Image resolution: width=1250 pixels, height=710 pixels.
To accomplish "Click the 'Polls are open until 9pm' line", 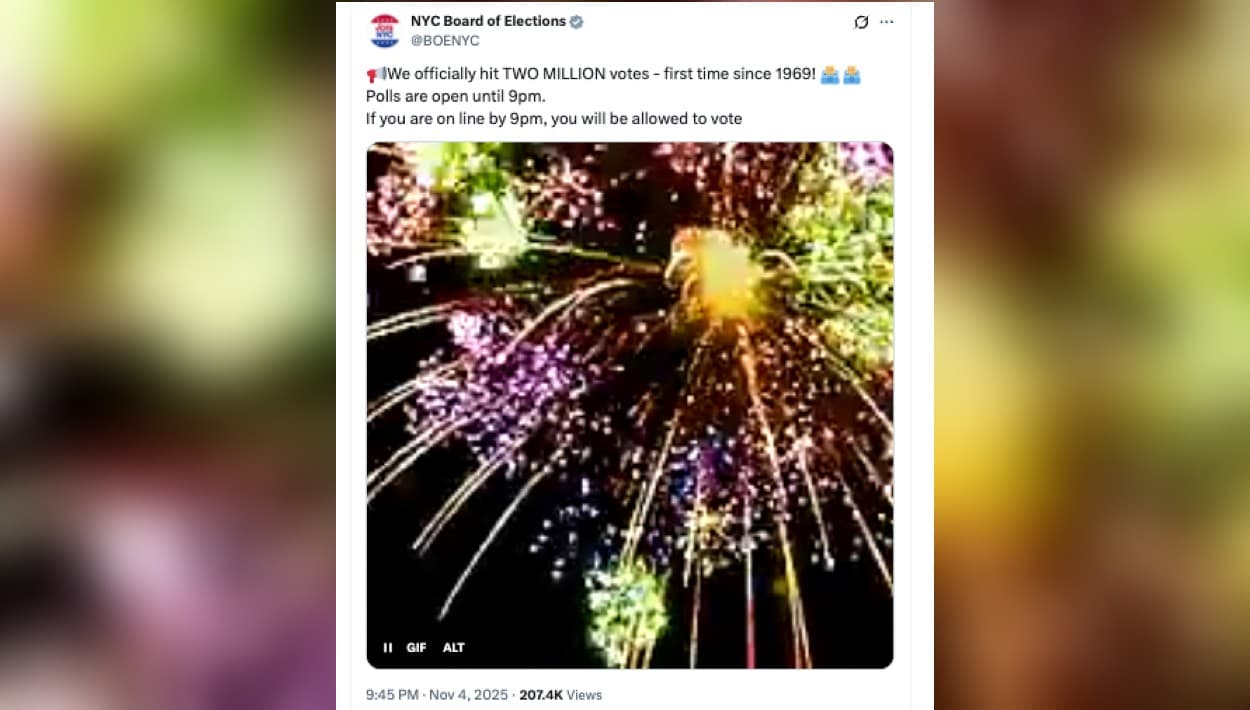I will pyautogui.click(x=455, y=97).
